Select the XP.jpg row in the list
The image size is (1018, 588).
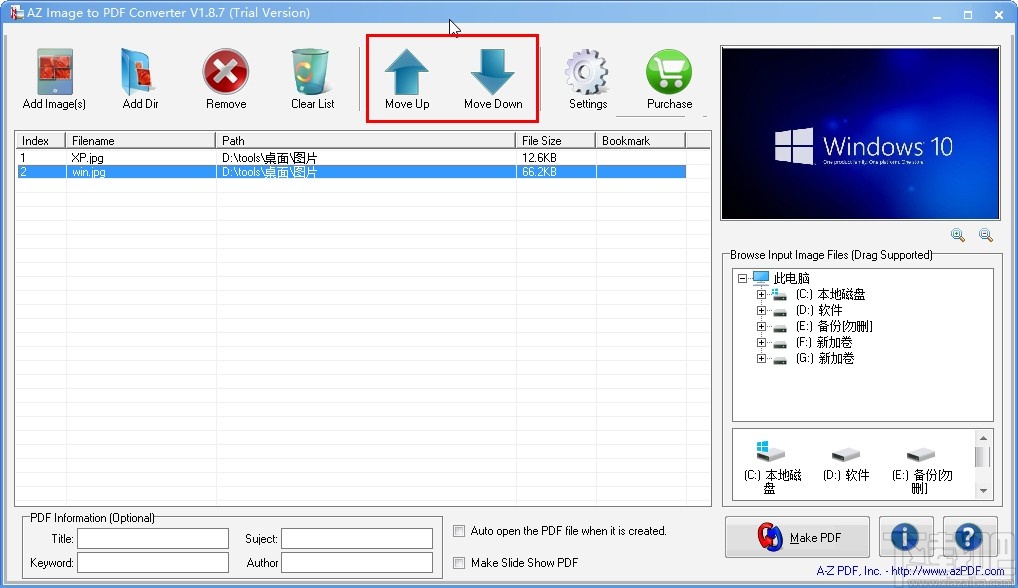pyautogui.click(x=140, y=157)
